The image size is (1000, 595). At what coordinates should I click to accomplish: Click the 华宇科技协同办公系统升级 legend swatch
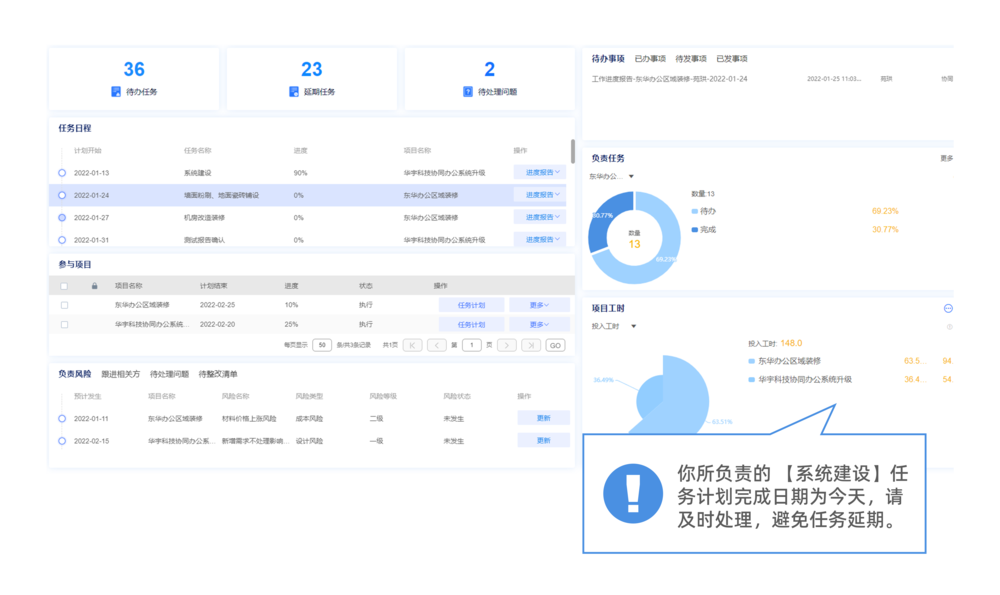(751, 379)
